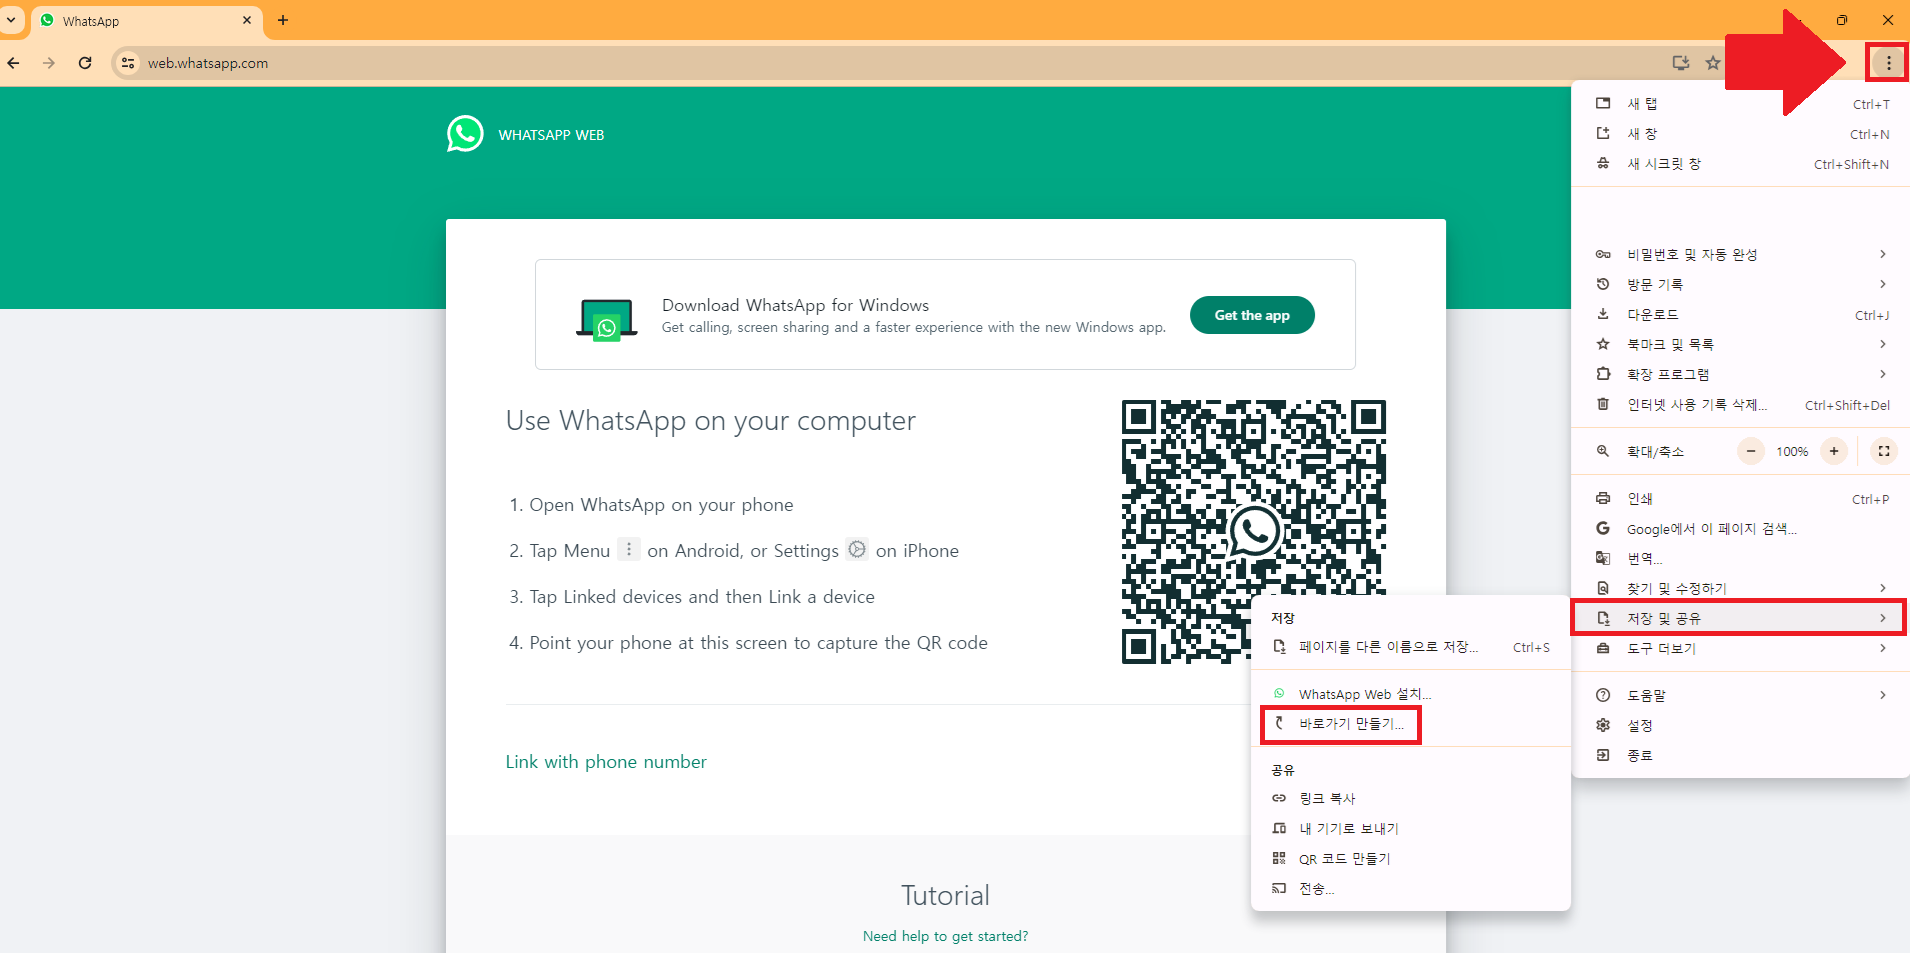Reload the page
The image size is (1910, 953).
(85, 63)
